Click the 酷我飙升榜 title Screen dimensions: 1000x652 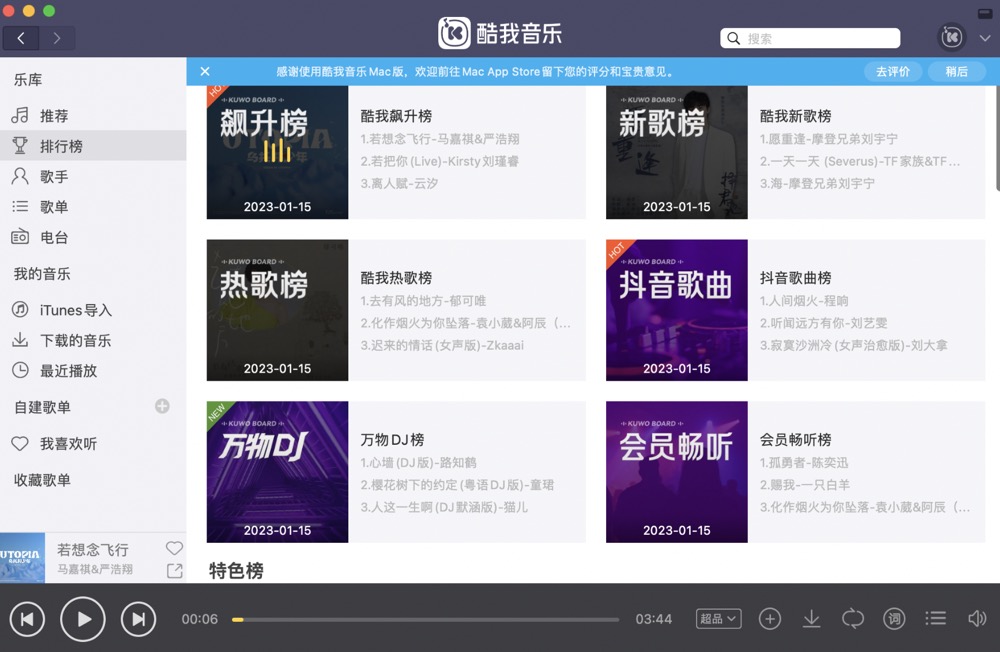(396, 116)
